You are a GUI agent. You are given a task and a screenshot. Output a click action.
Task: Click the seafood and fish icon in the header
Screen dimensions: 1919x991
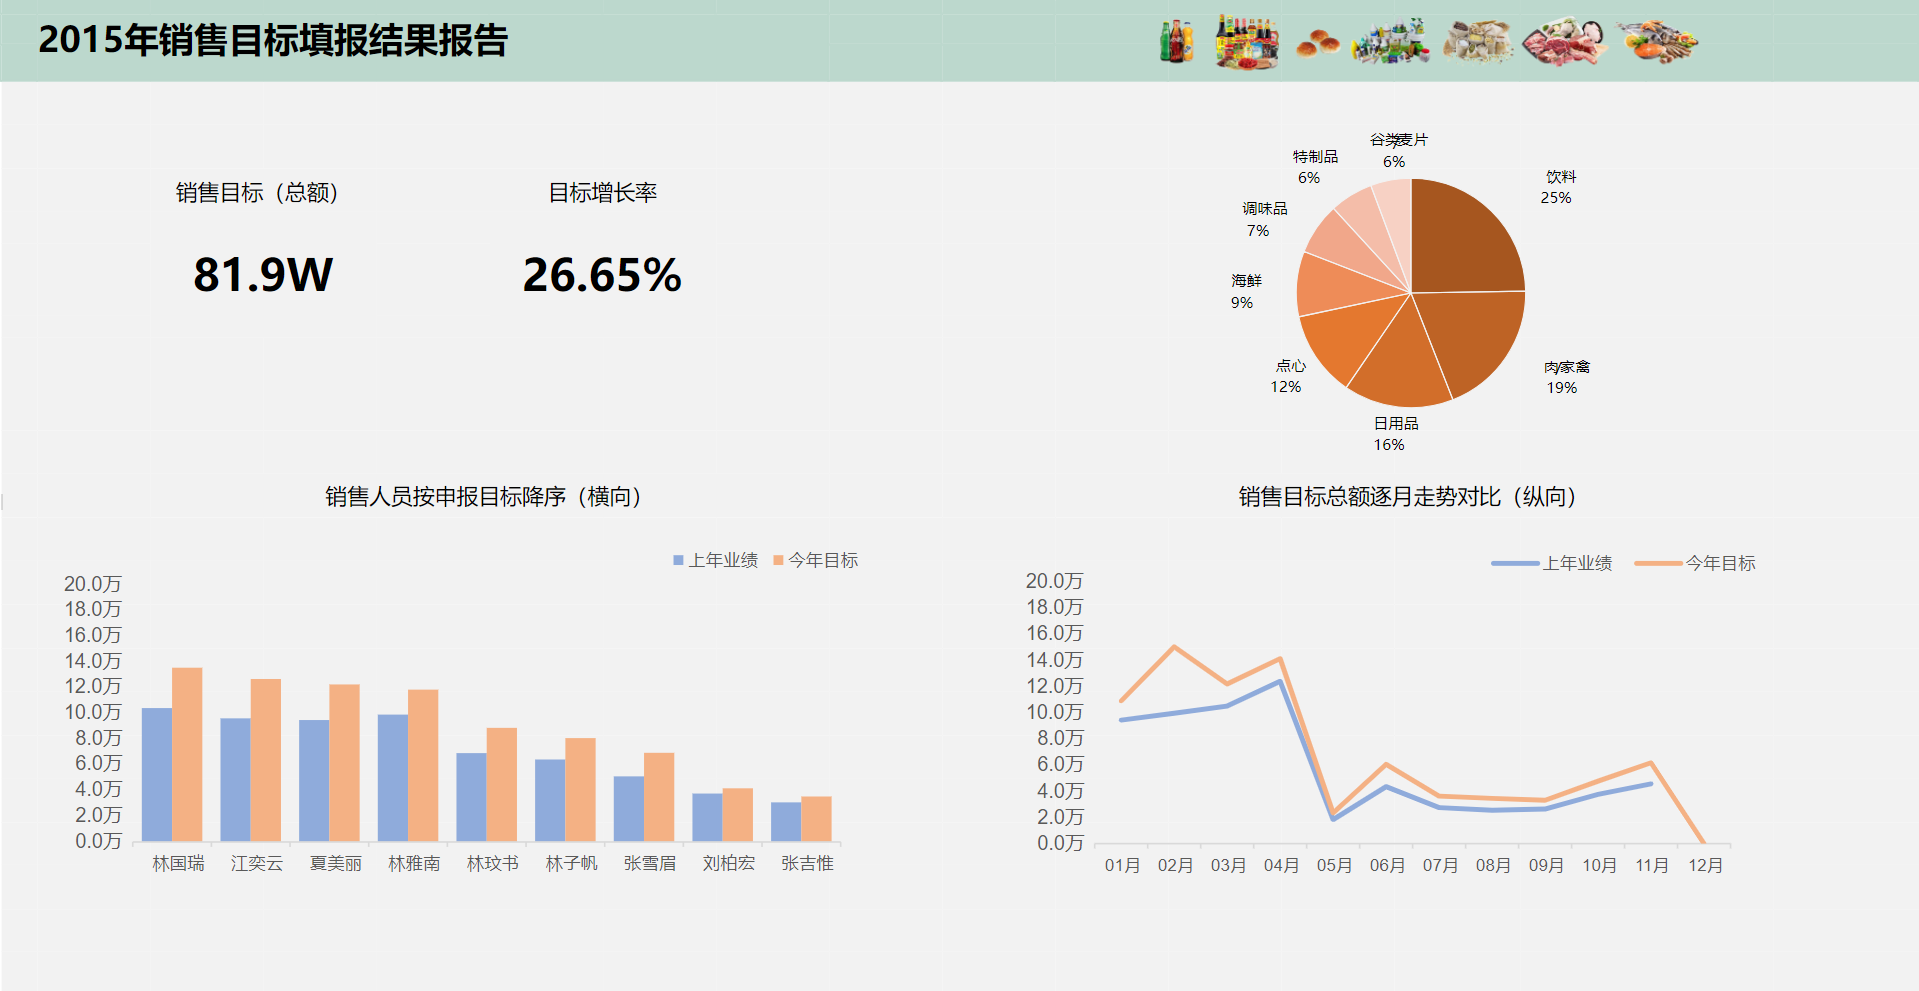pyautogui.click(x=1656, y=42)
